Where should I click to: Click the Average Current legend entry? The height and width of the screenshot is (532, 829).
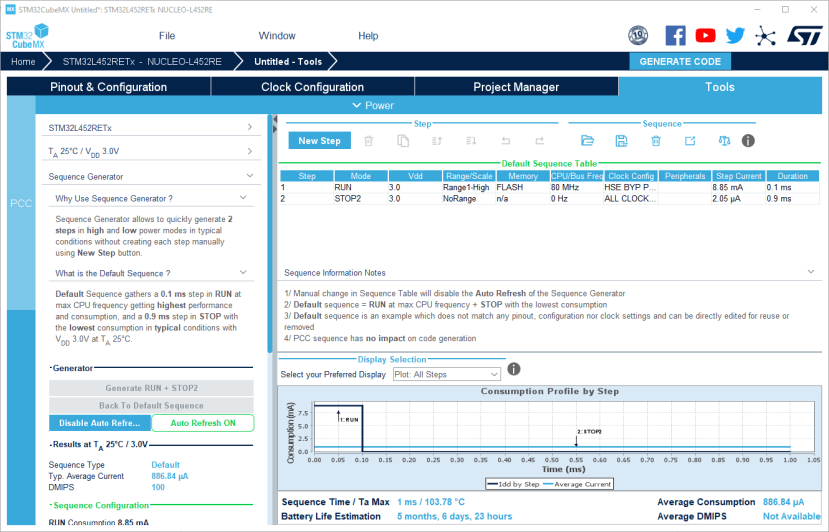(577, 484)
